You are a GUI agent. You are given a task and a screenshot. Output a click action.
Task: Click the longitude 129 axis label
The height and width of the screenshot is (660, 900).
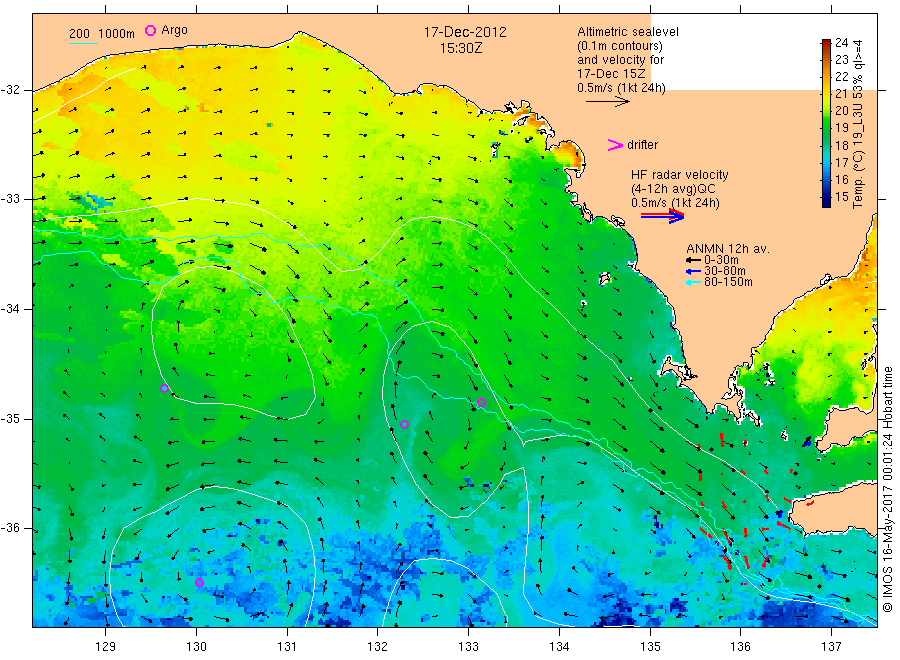click(x=106, y=646)
